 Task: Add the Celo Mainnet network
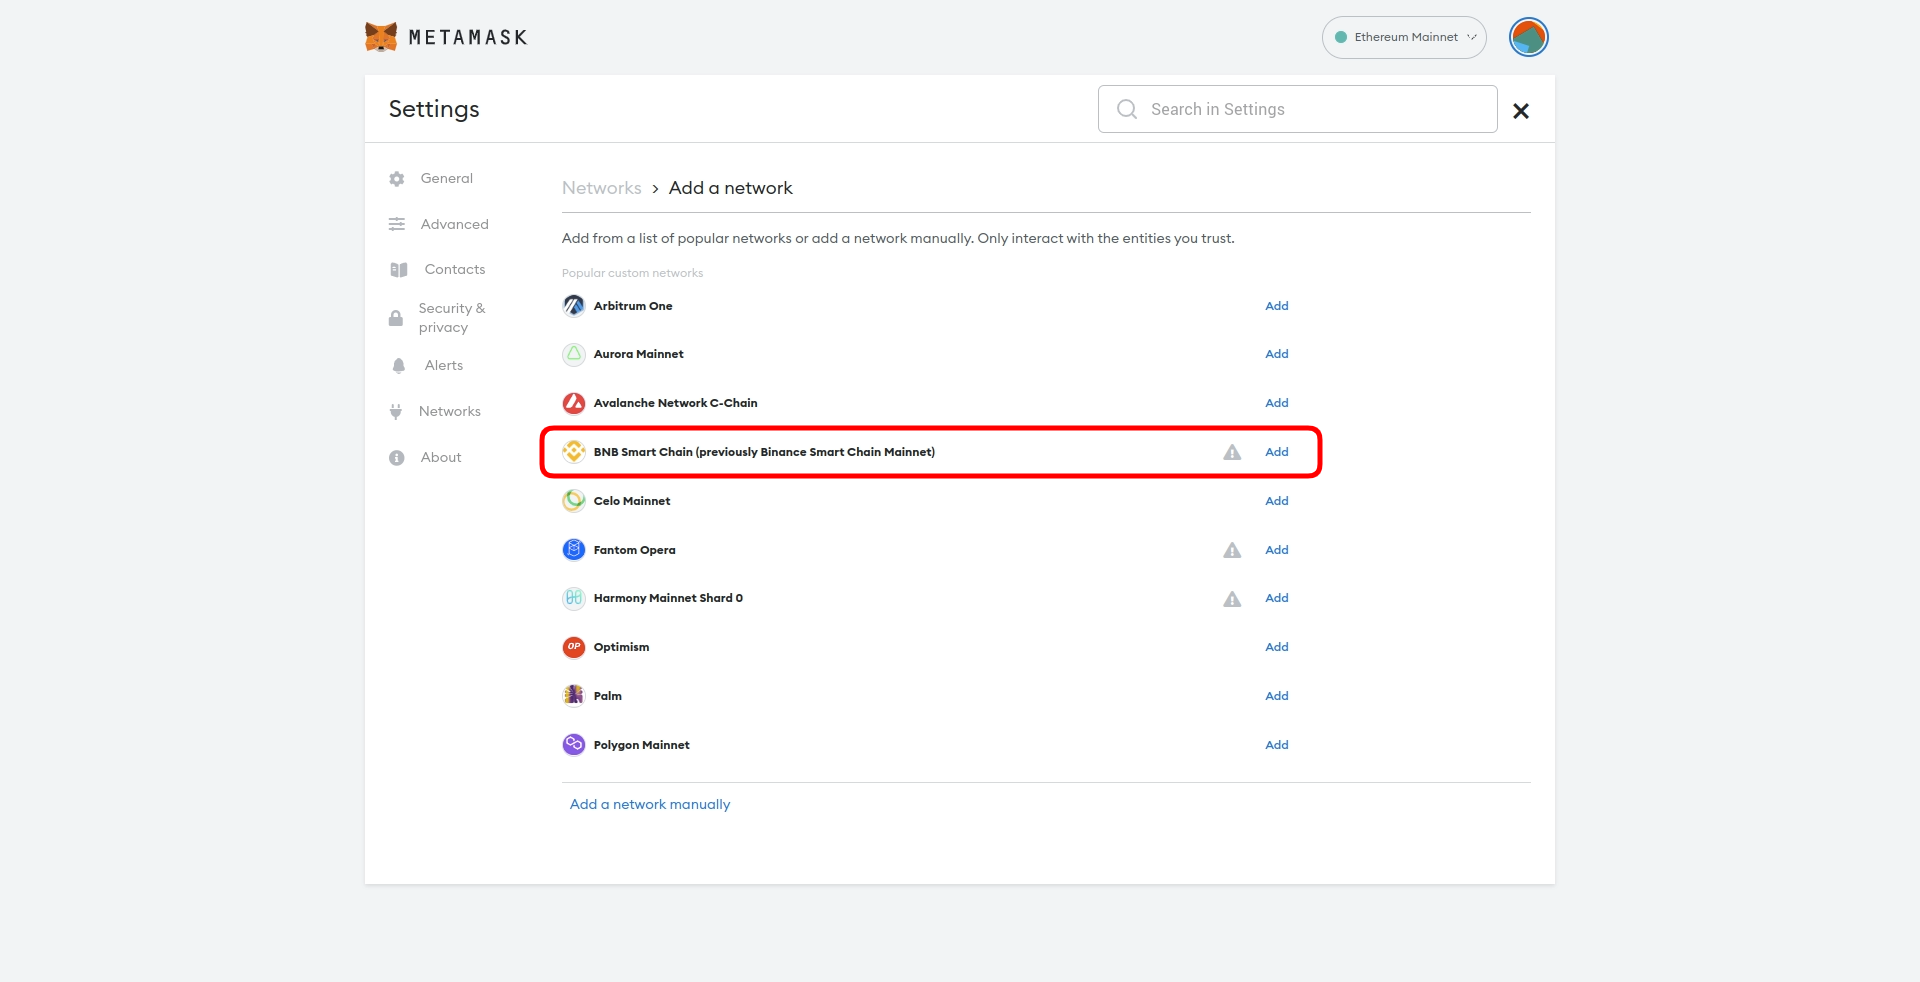(1276, 501)
